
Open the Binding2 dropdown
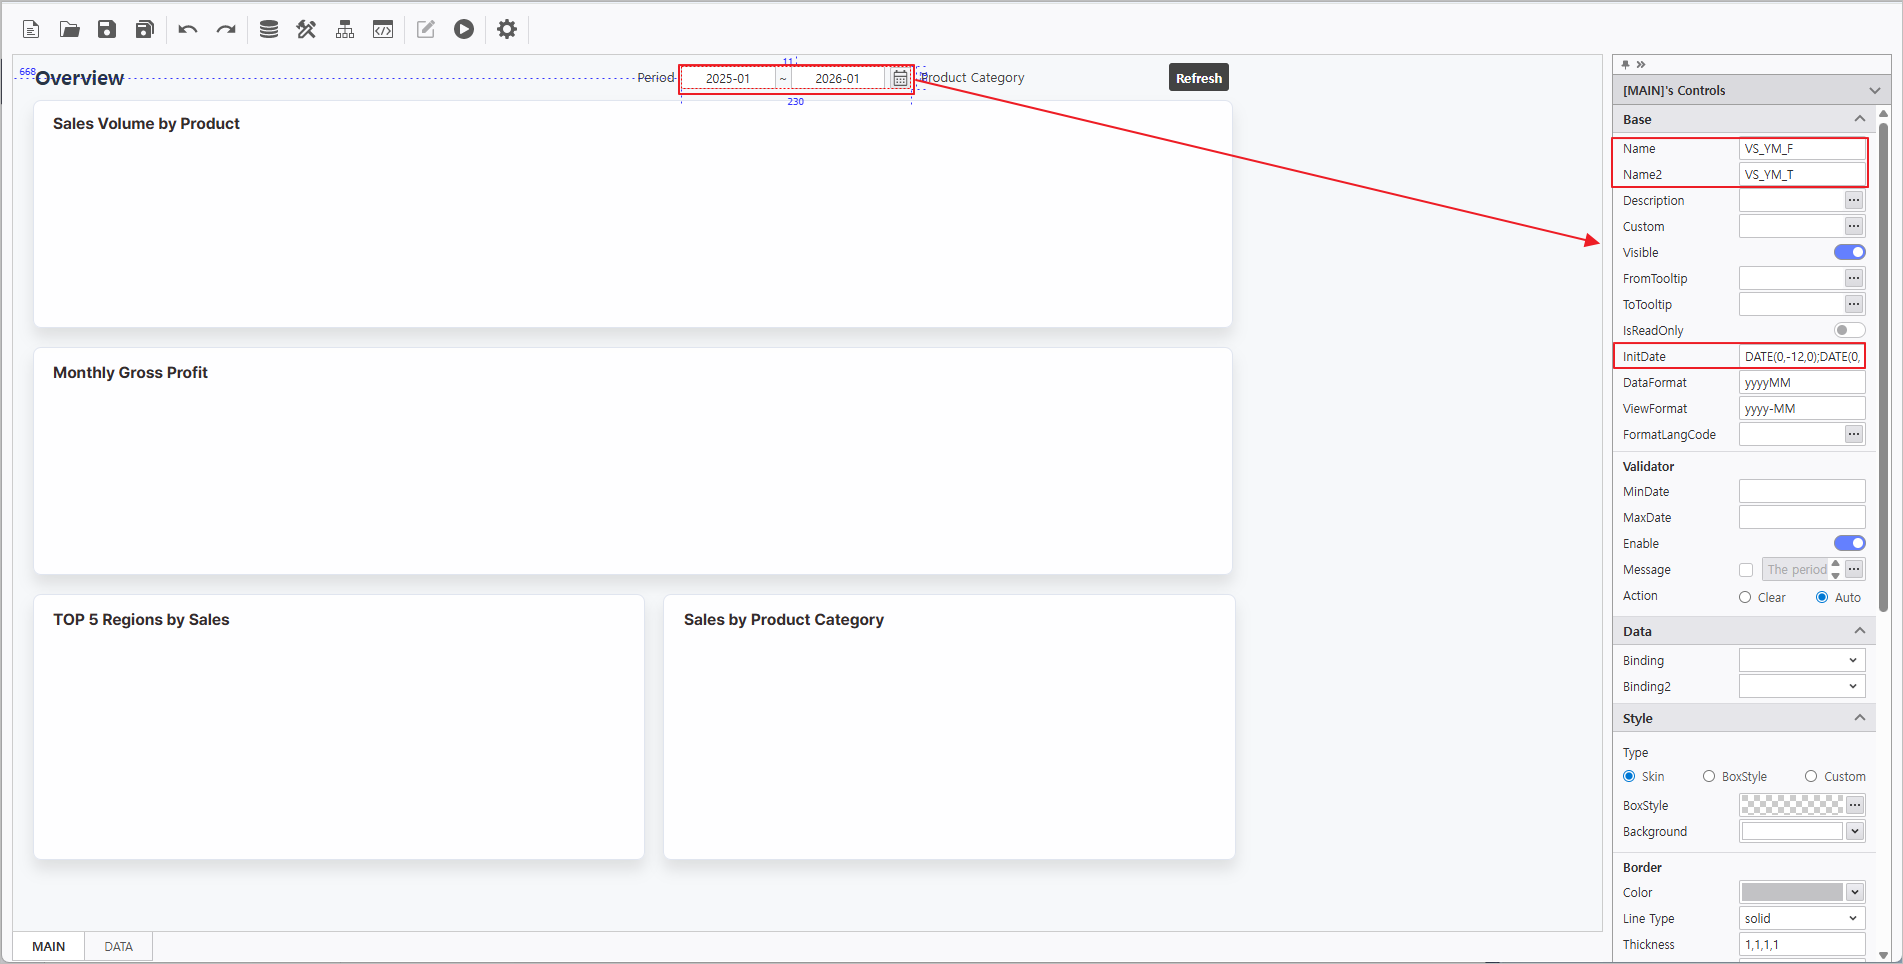[x=1802, y=686]
